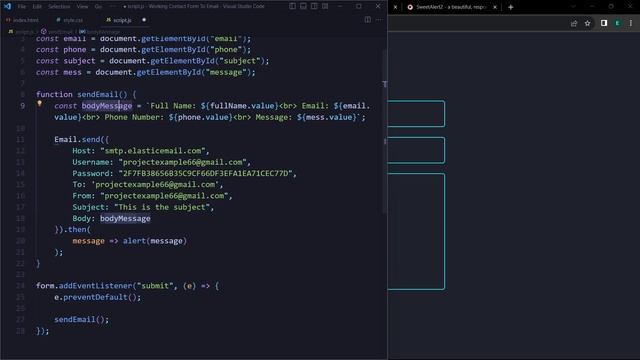This screenshot has width=640, height=360.
Task: Switch to the style.css editor tab
Action: (x=70, y=20)
